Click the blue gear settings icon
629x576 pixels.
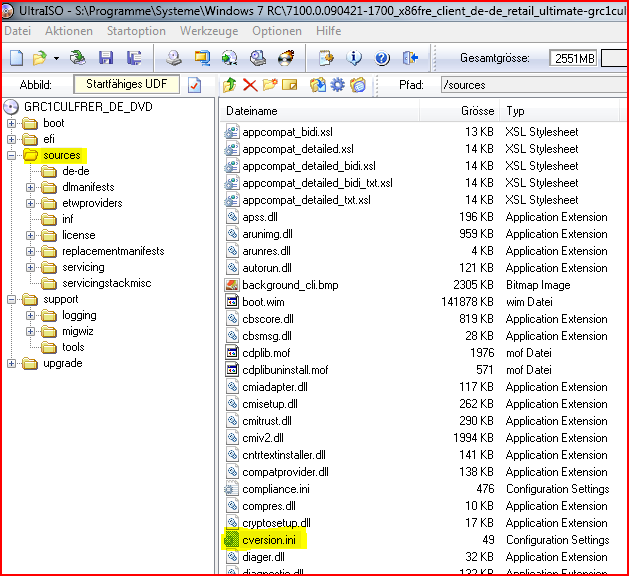(x=338, y=85)
